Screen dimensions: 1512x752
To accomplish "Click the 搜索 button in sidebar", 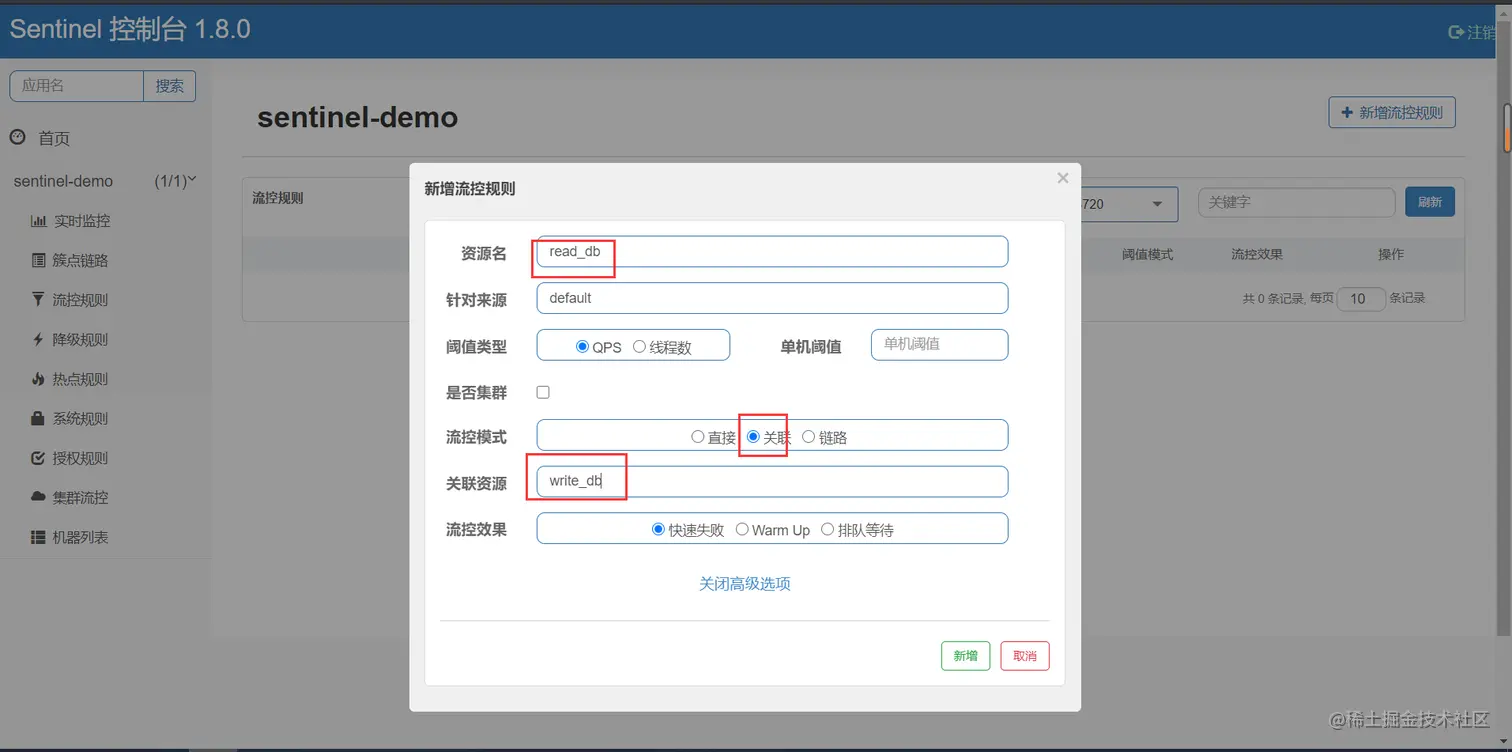I will click(x=170, y=86).
